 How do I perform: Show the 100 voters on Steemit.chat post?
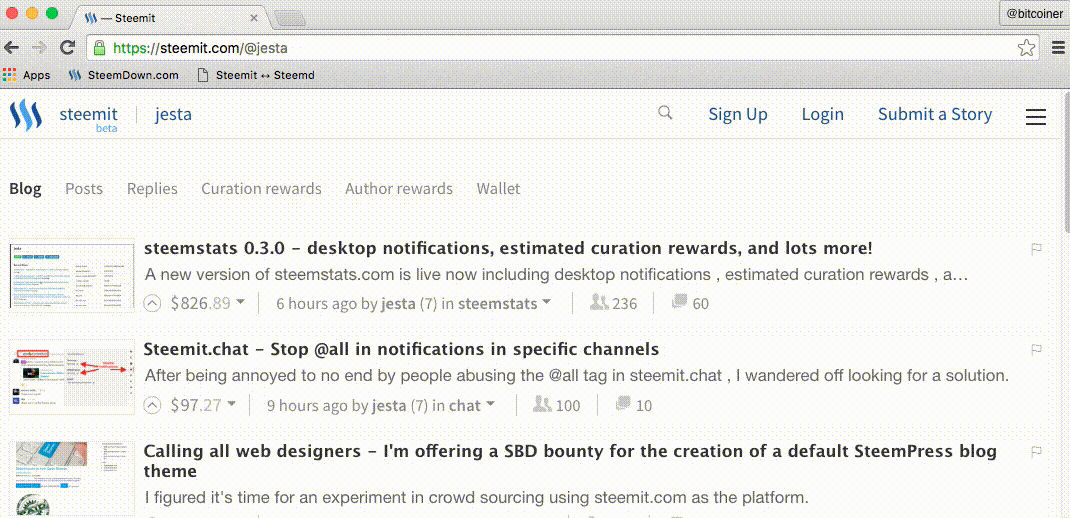coord(556,405)
